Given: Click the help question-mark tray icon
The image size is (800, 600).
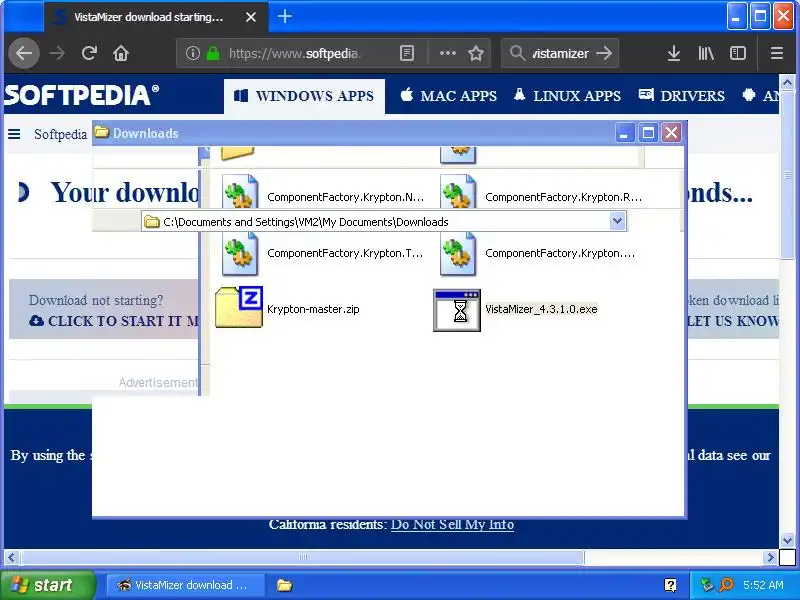Looking at the screenshot, I should pyautogui.click(x=670, y=585).
